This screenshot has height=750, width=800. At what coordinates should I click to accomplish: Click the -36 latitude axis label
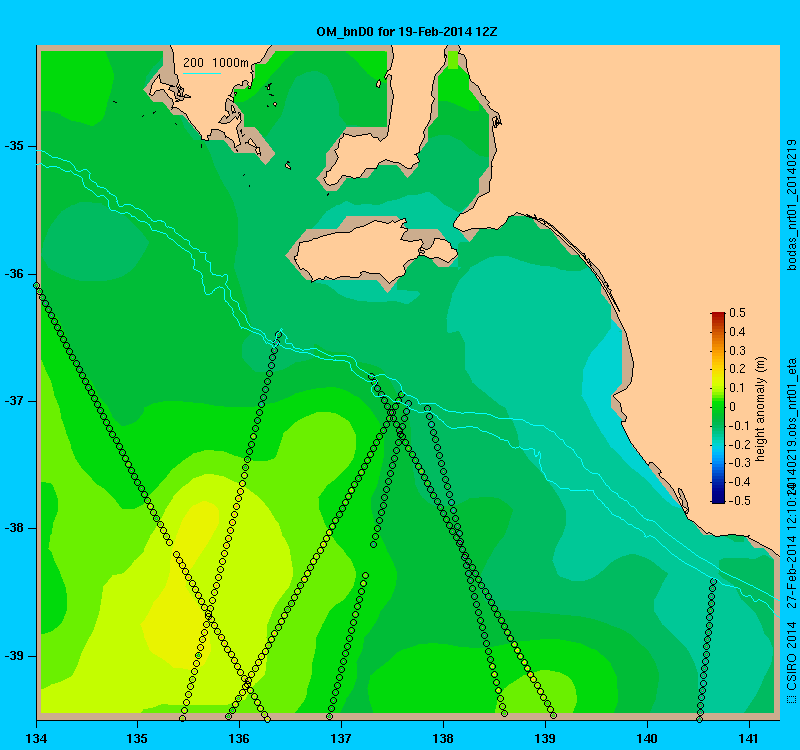click(x=14, y=274)
